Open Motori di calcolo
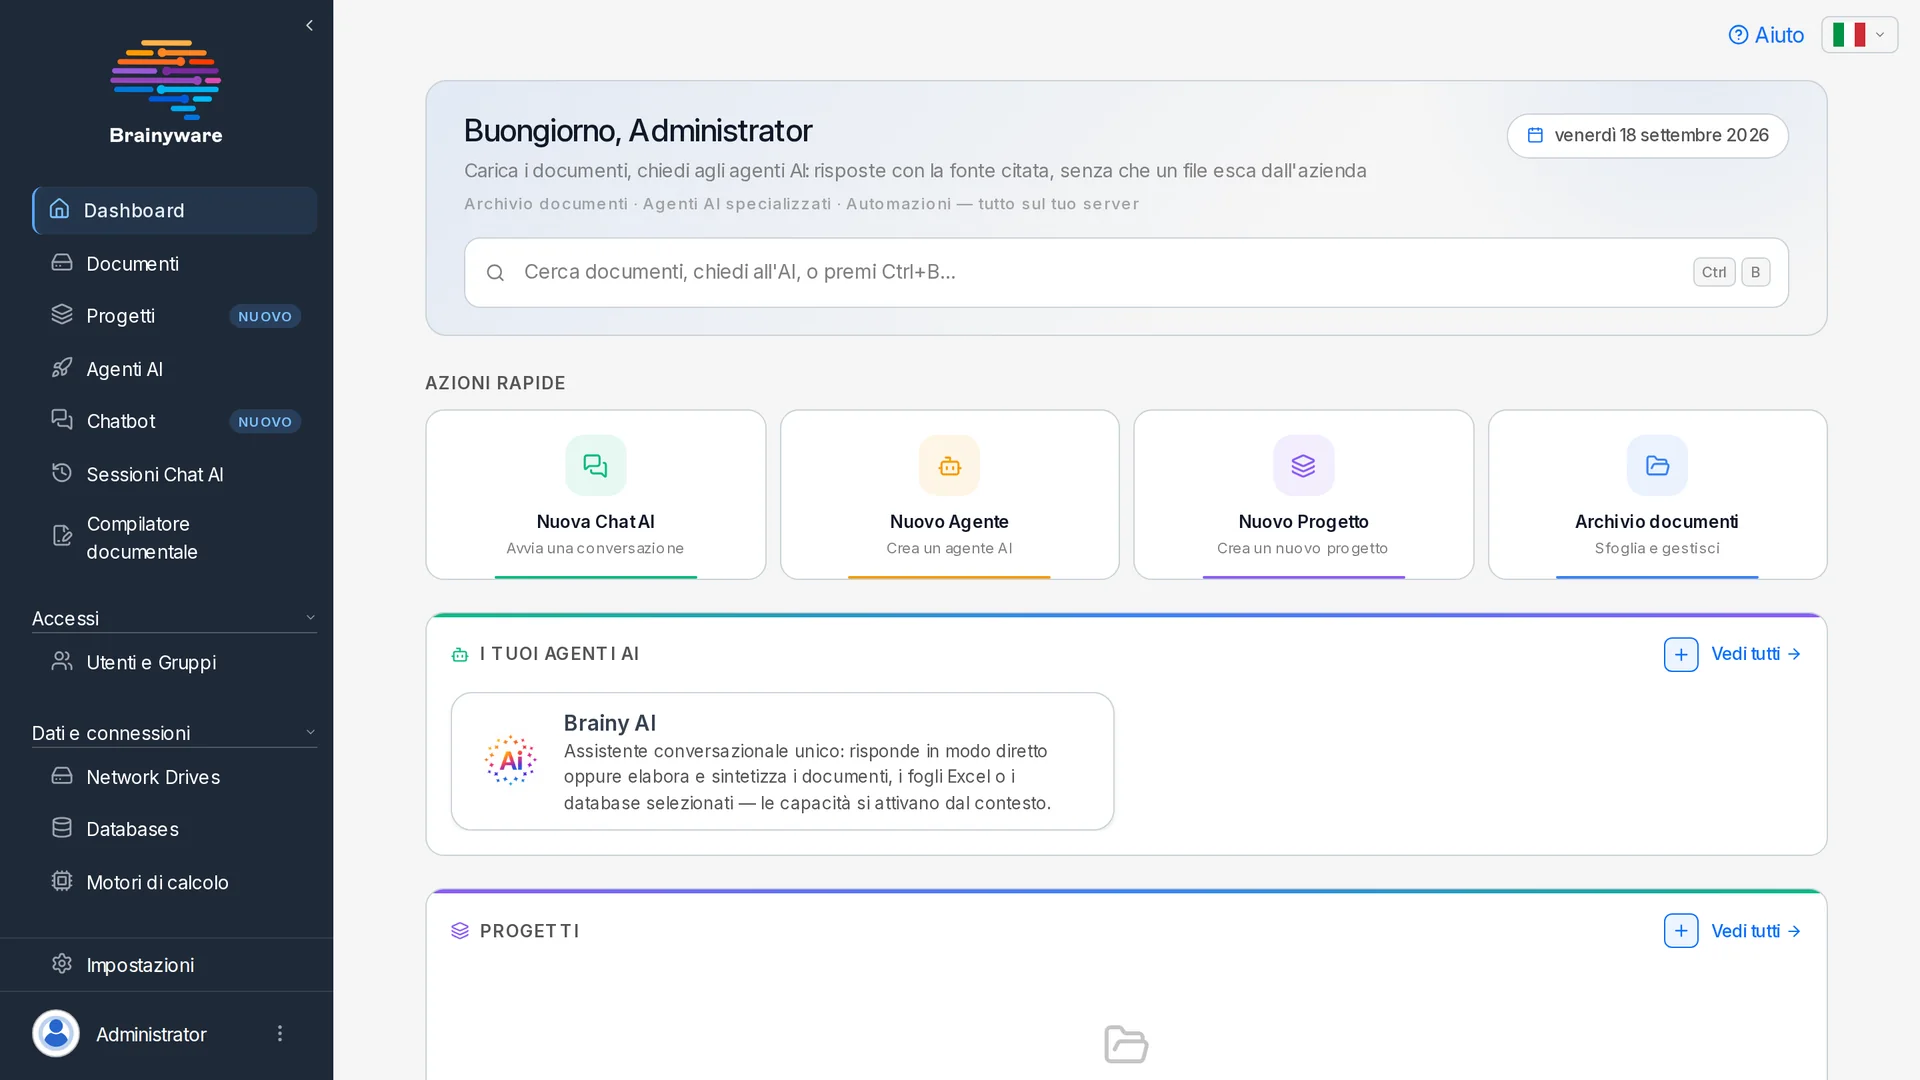Image resolution: width=1920 pixels, height=1080 pixels. pos(175,882)
